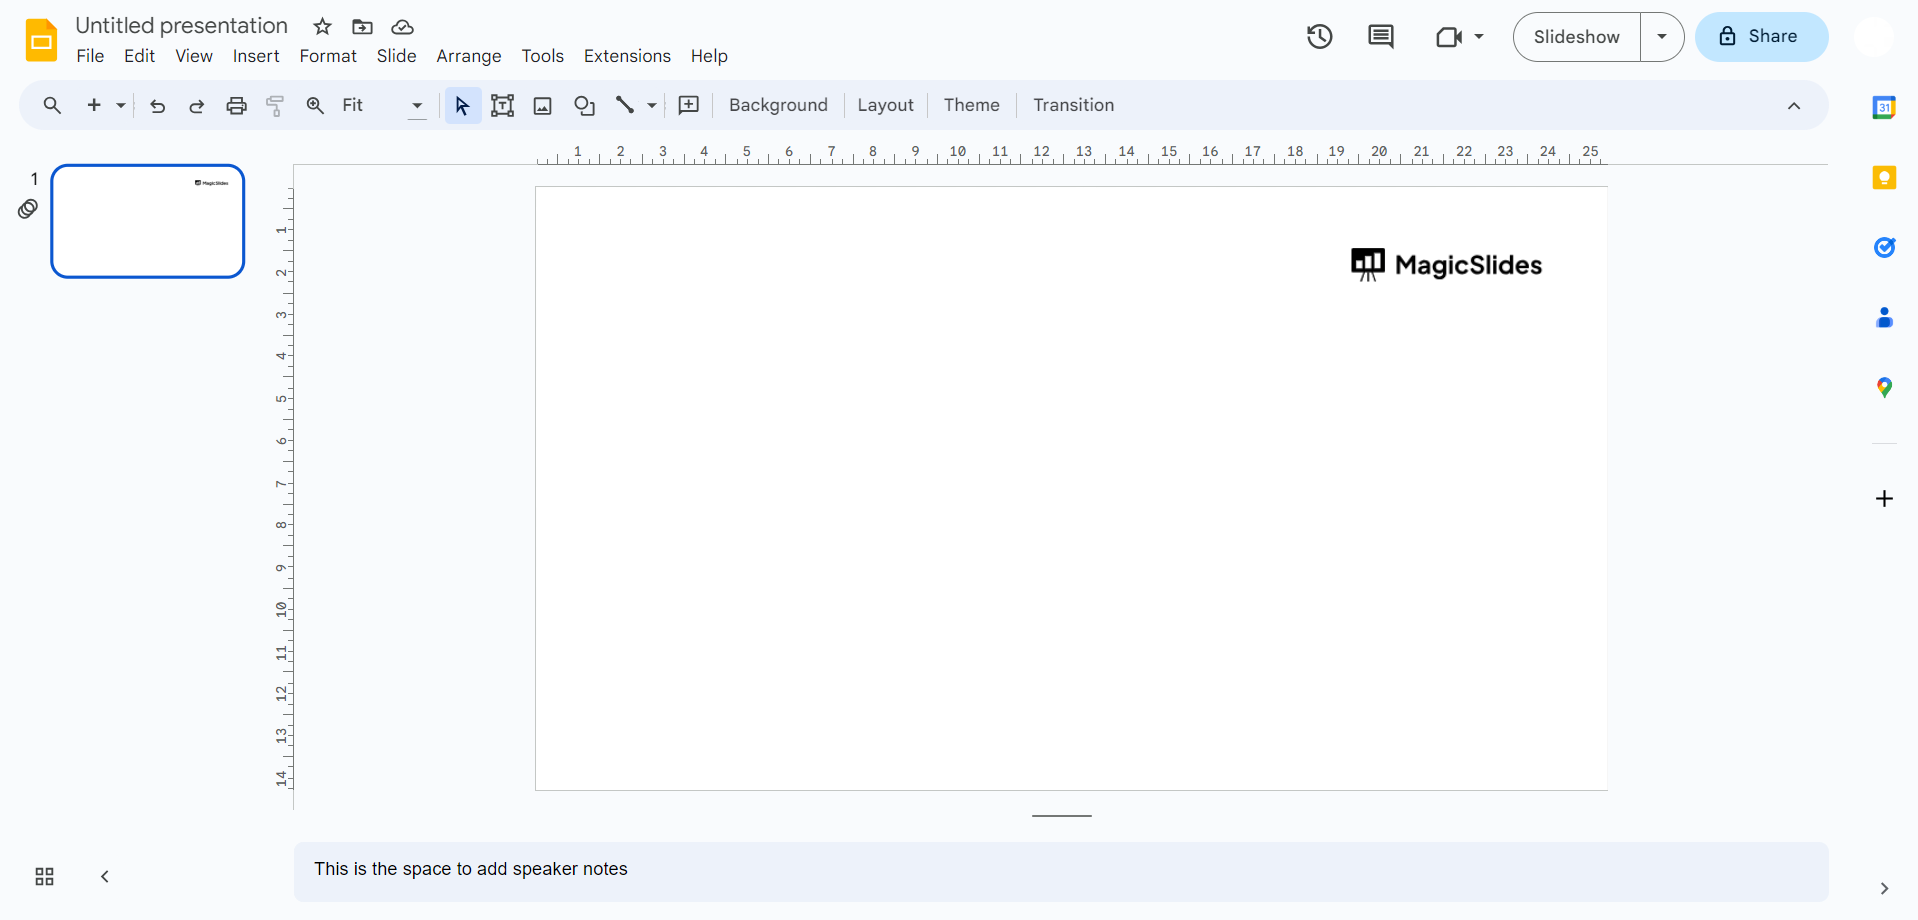Expand the new slide layout dropdown arrow

(120, 106)
